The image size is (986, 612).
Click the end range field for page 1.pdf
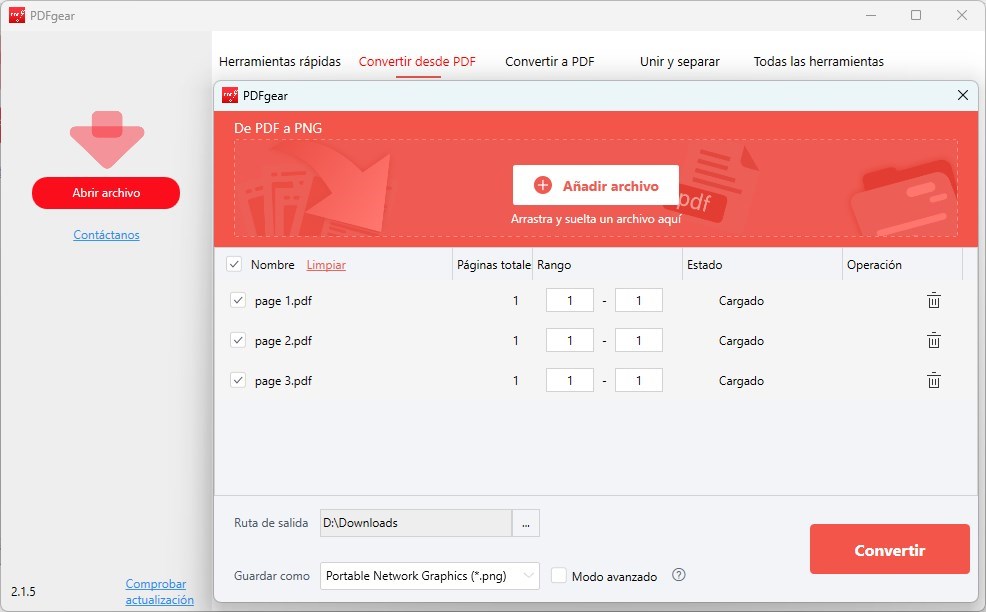pos(639,301)
